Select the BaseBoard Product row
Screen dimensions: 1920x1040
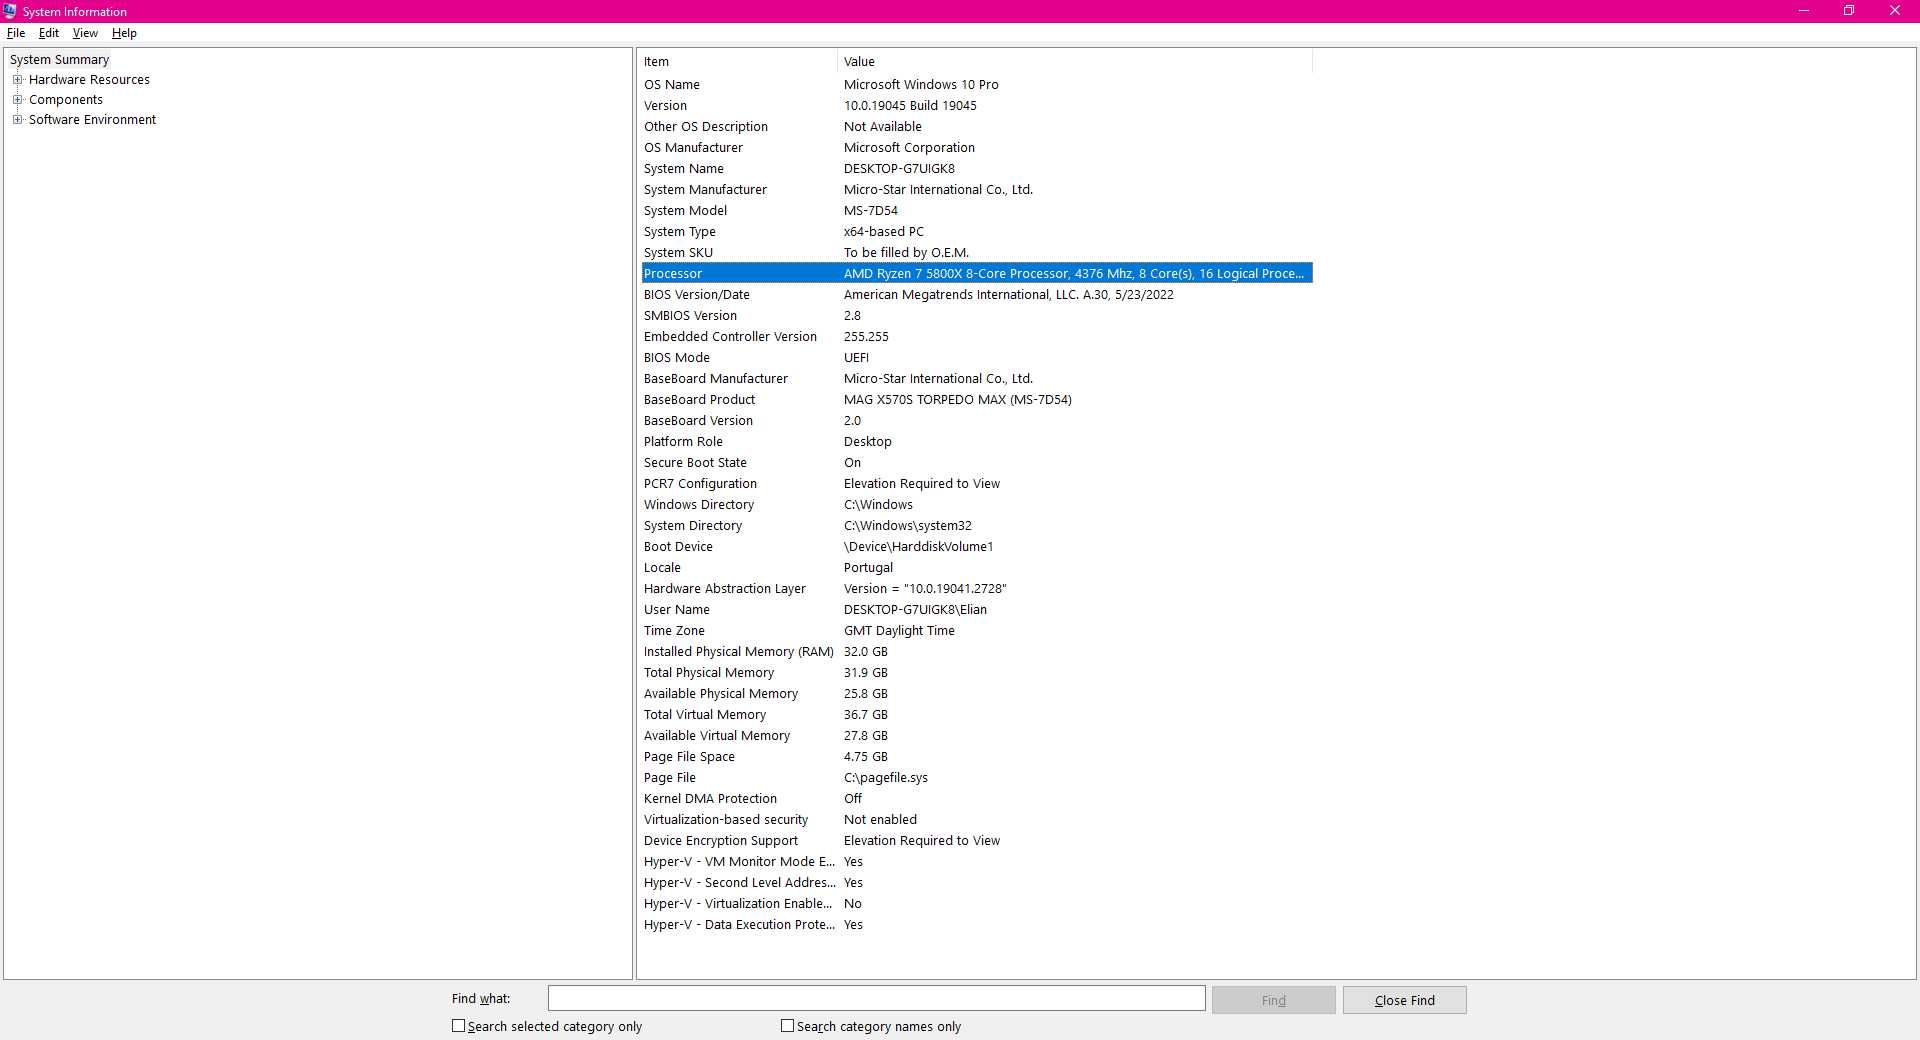(977, 400)
